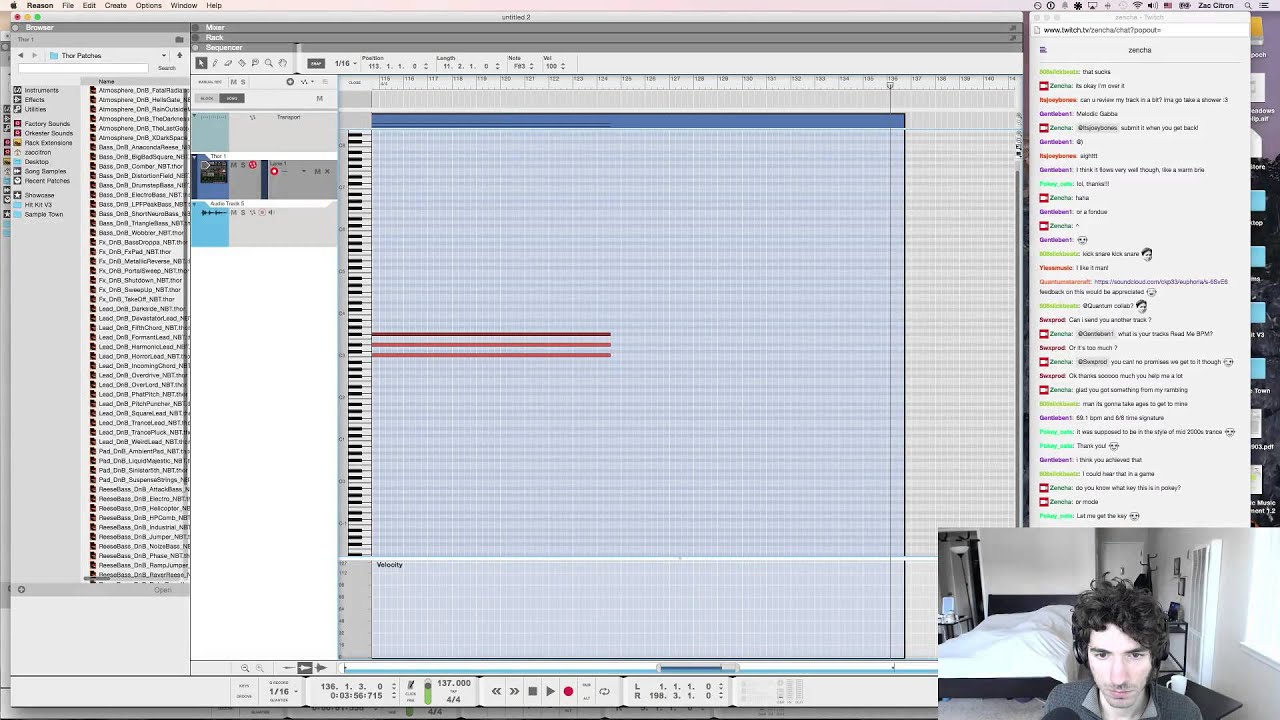Toggle Manual Rec button
The height and width of the screenshot is (720, 1280).
pyautogui.click(x=209, y=81)
